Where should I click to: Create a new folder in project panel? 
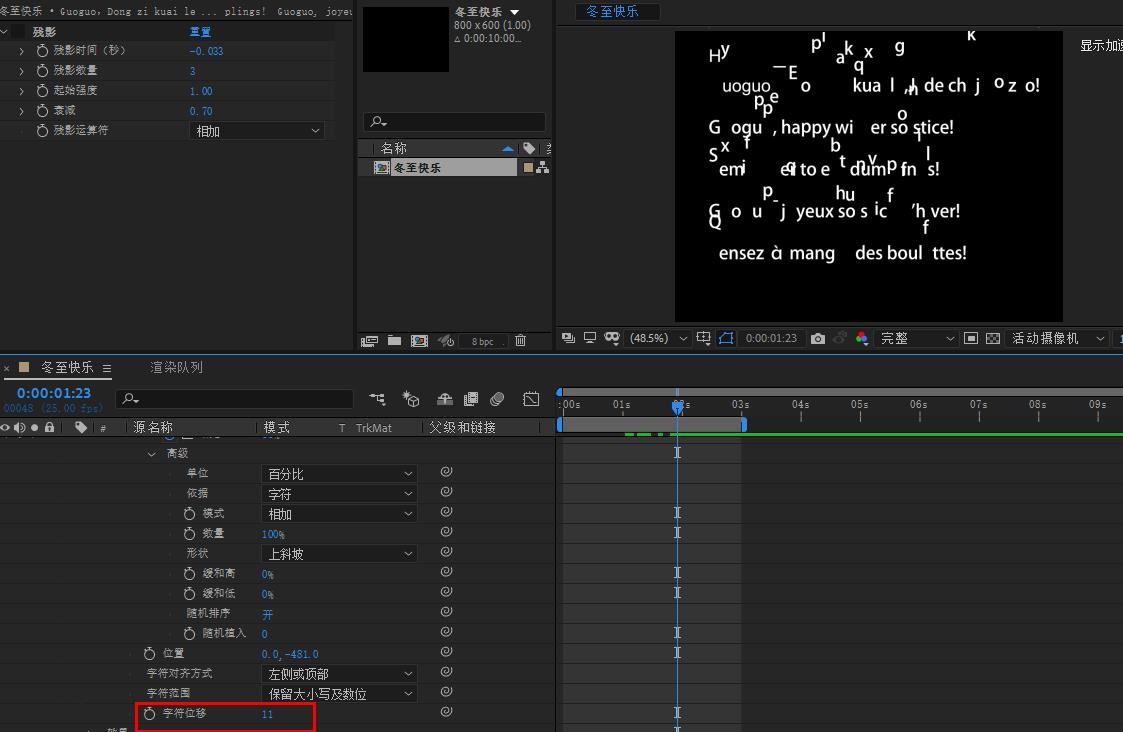pos(395,341)
